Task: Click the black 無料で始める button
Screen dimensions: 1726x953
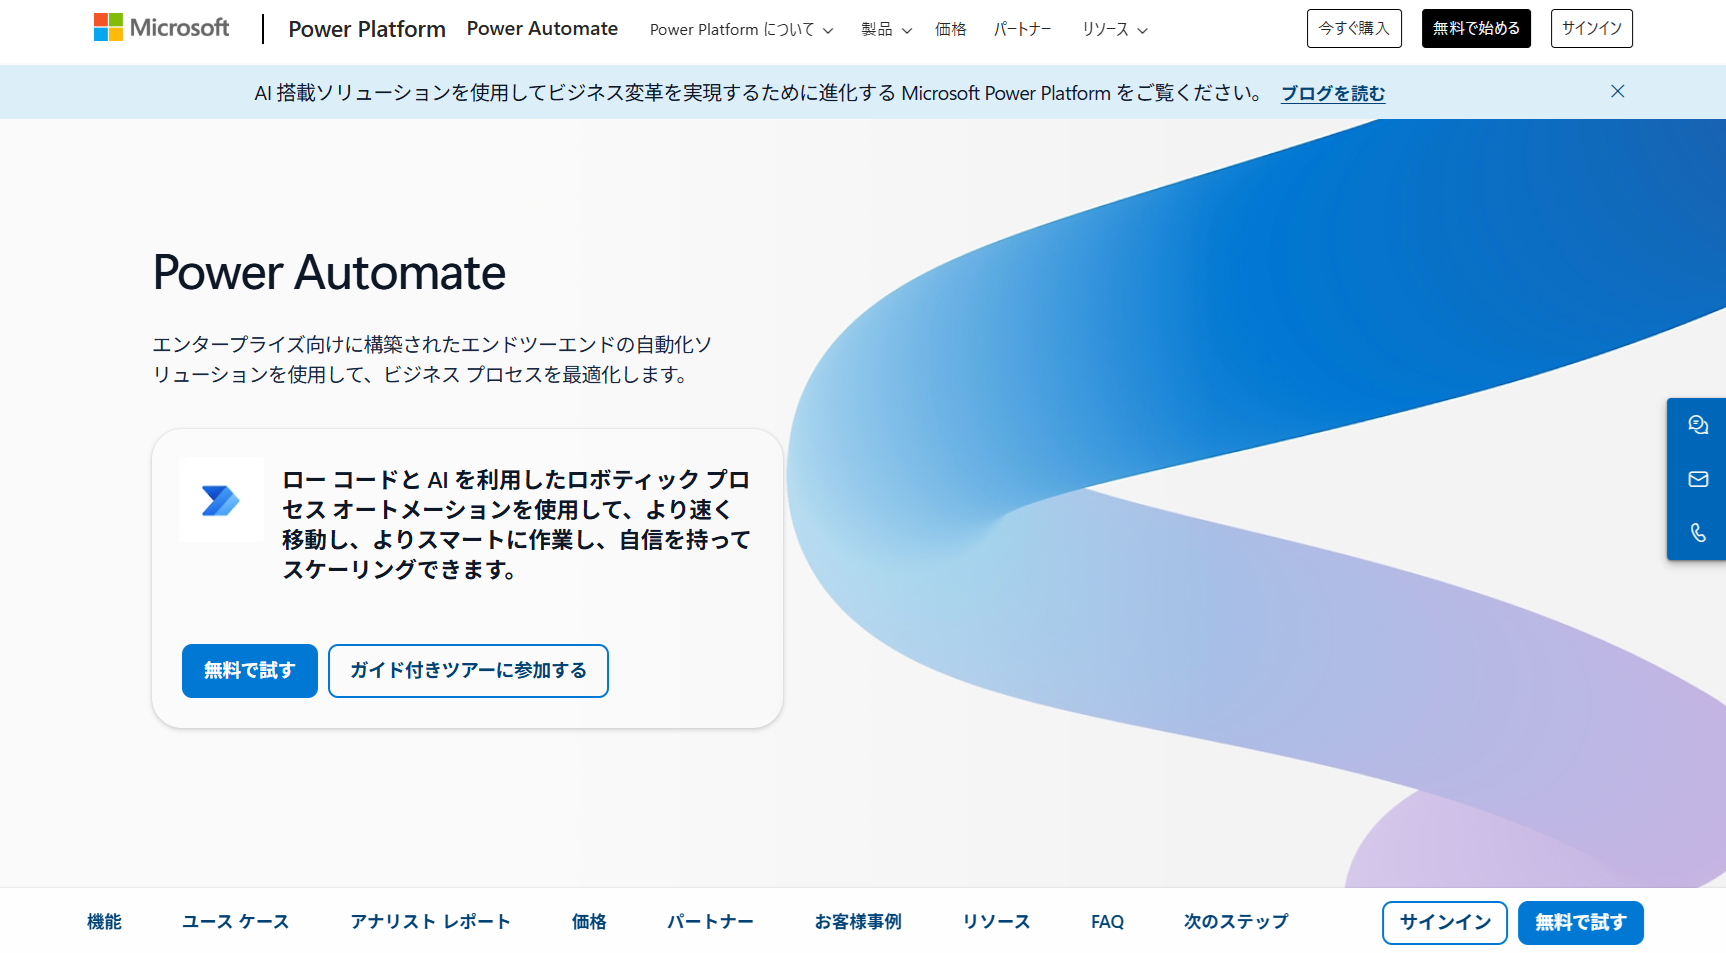Action: pyautogui.click(x=1475, y=28)
